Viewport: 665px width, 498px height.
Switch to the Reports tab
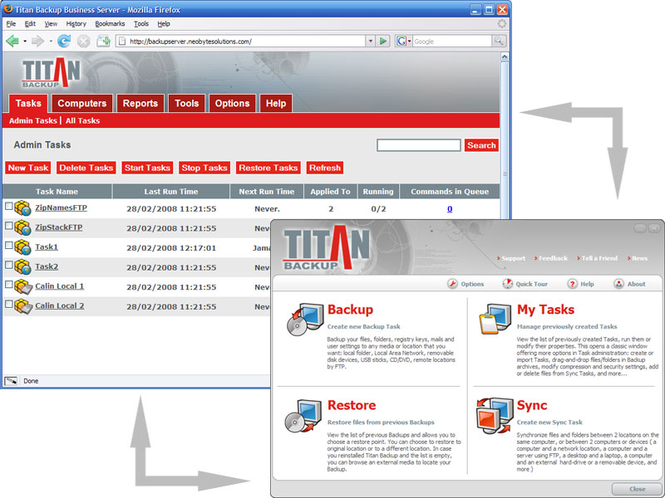[x=140, y=104]
